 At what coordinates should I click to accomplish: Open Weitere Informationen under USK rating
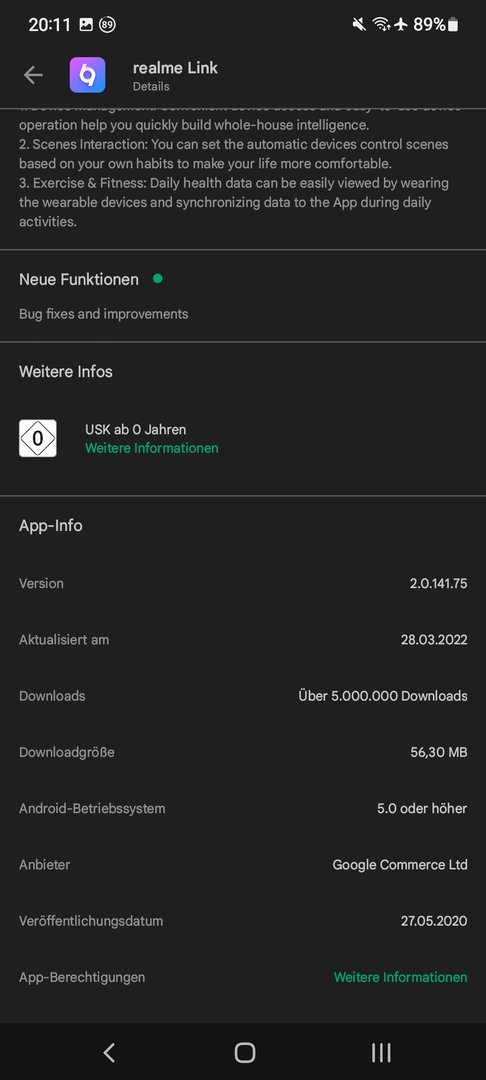coord(151,448)
